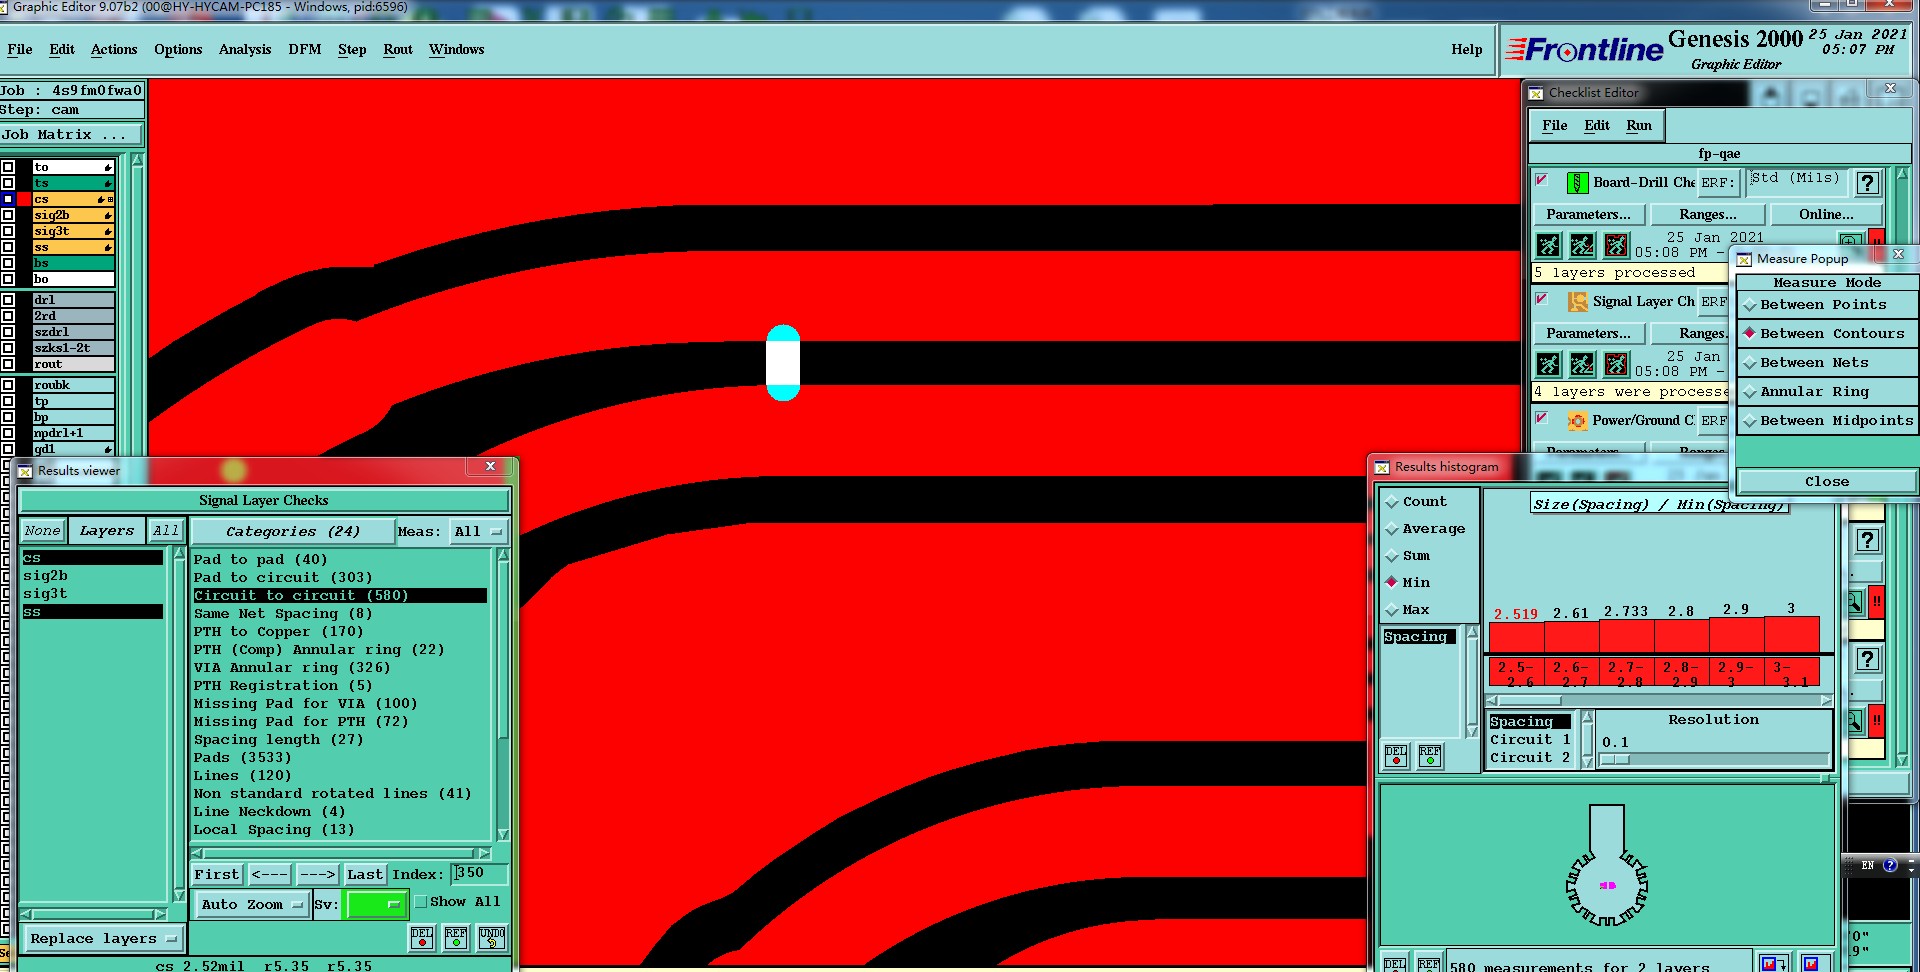Click third red-outlined run icon under Board-Drill Checks
Viewport: 1920px width, 972px height.
pos(1616,245)
